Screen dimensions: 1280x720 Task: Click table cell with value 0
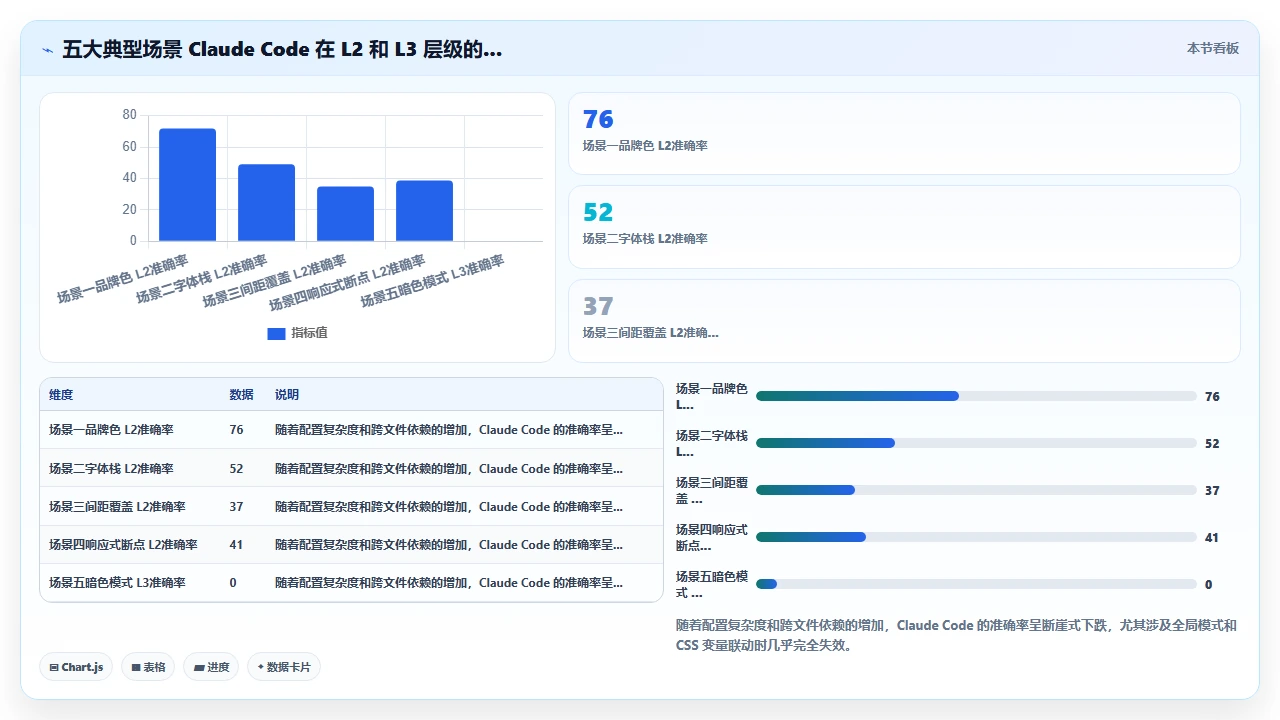pos(233,583)
